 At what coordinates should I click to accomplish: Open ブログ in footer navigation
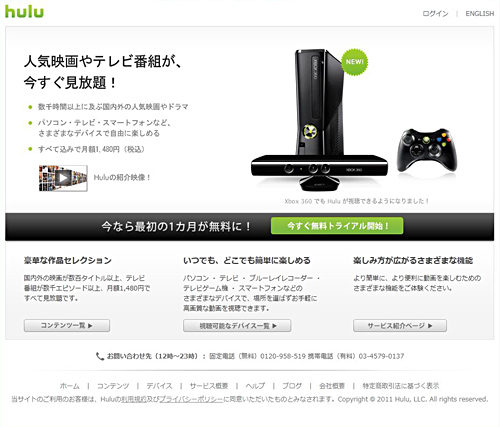click(292, 386)
